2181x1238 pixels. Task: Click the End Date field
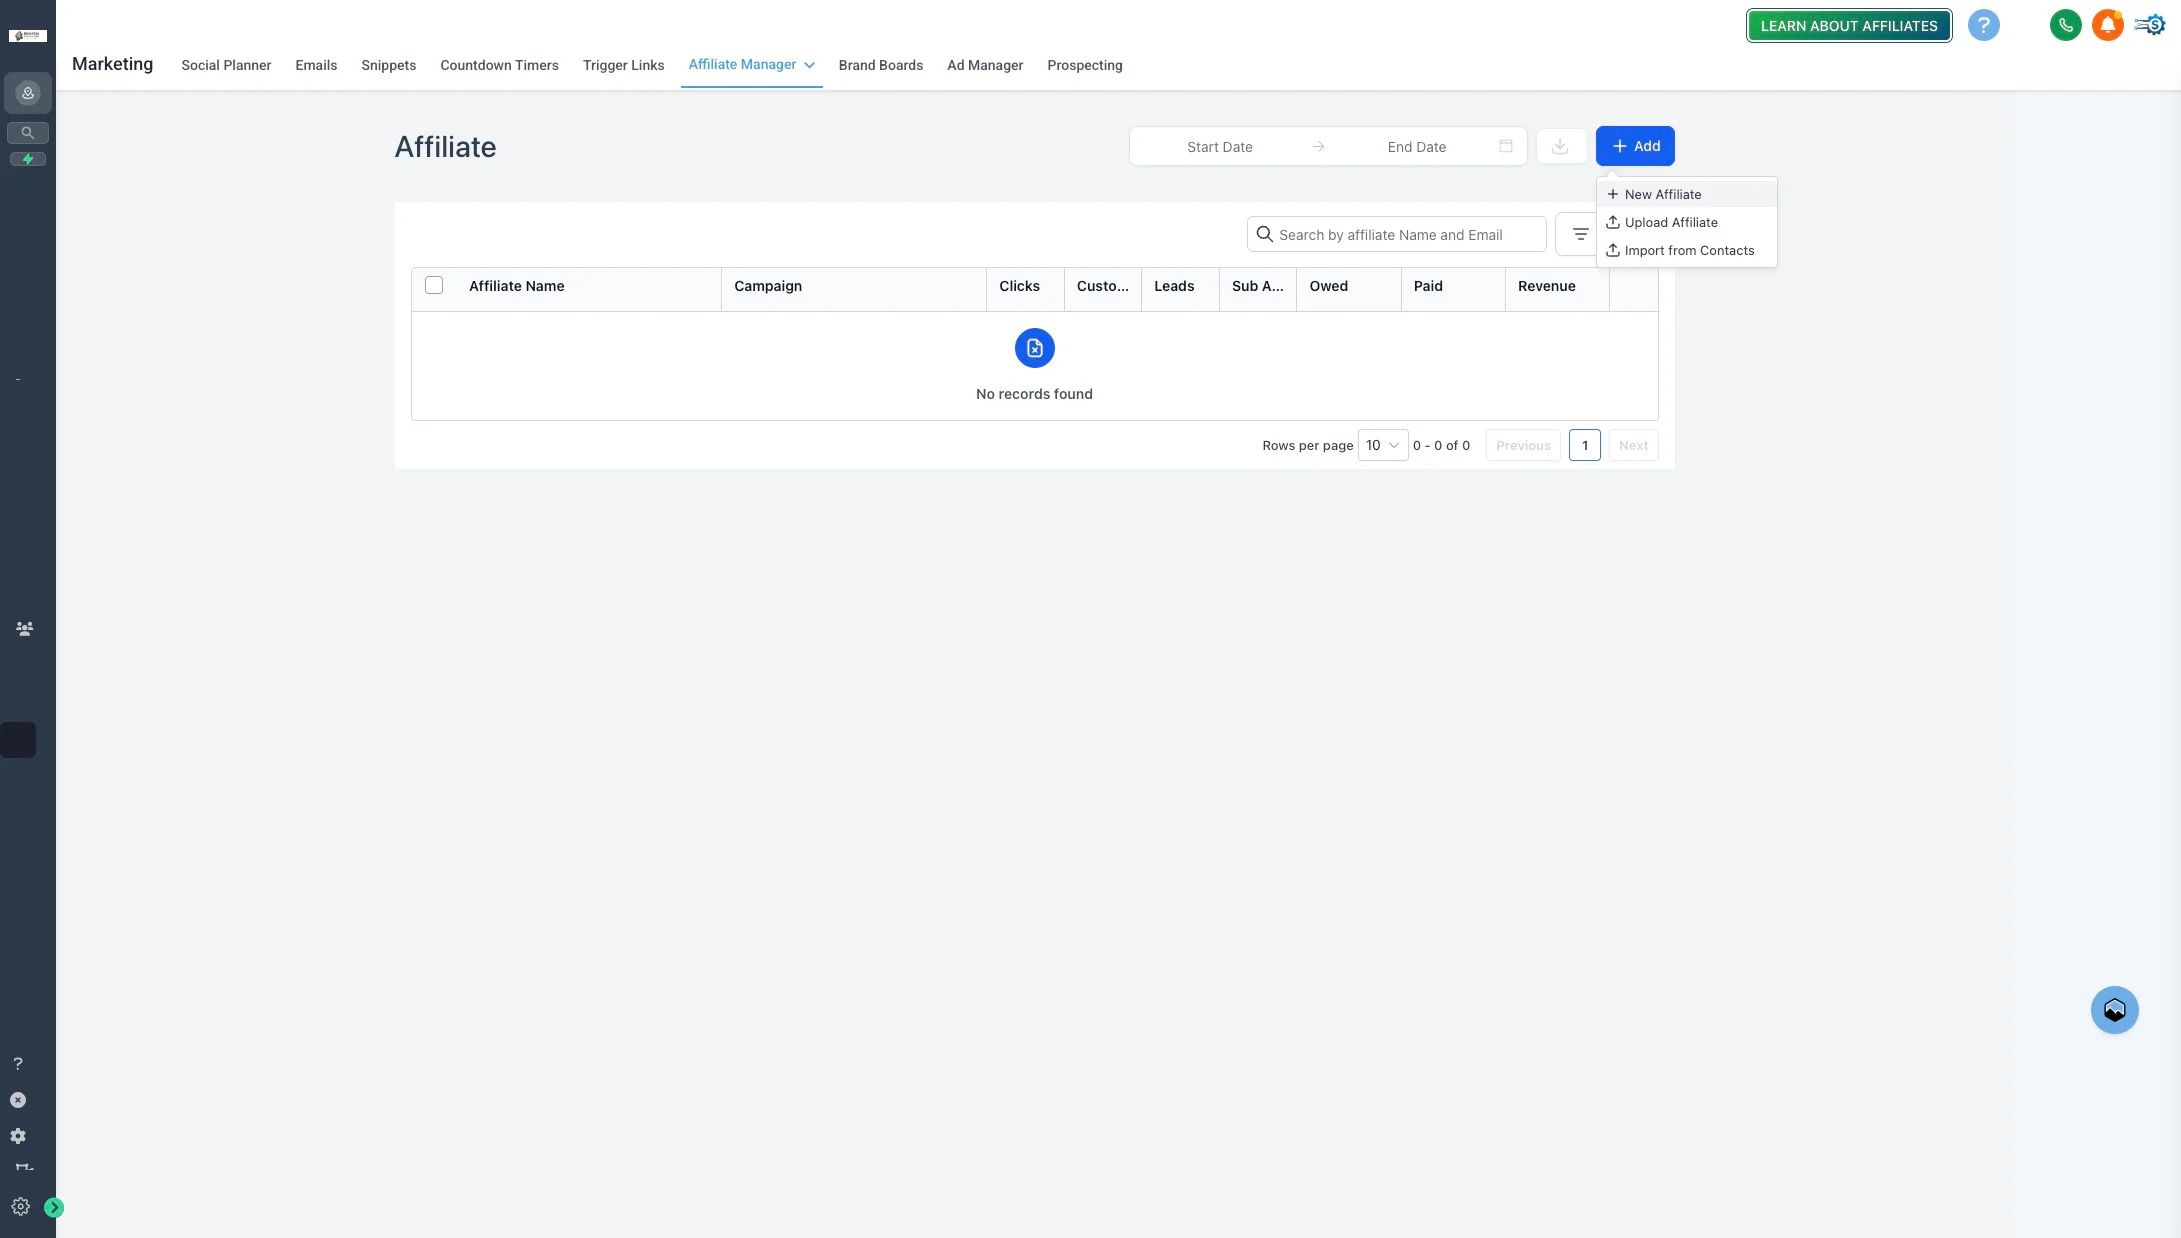coord(1416,146)
